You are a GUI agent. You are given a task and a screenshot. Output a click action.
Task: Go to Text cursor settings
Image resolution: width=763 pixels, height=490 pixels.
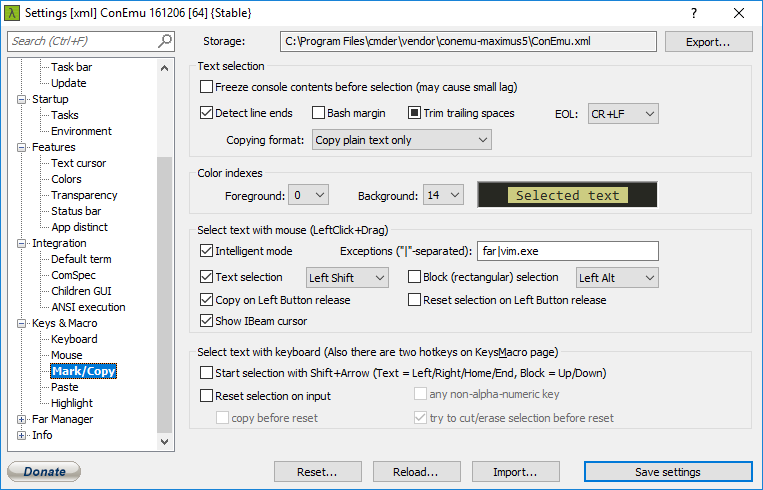click(78, 163)
